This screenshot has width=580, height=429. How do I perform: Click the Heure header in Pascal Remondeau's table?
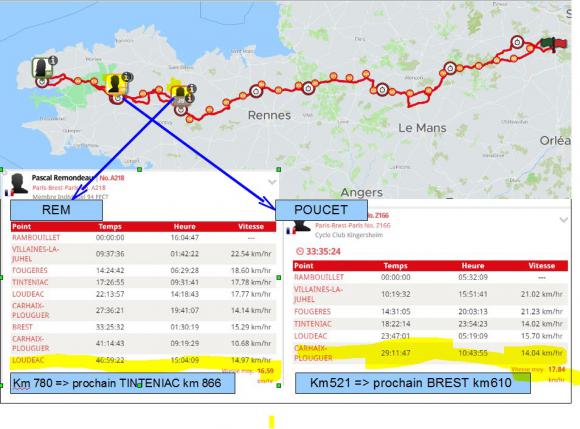(185, 226)
